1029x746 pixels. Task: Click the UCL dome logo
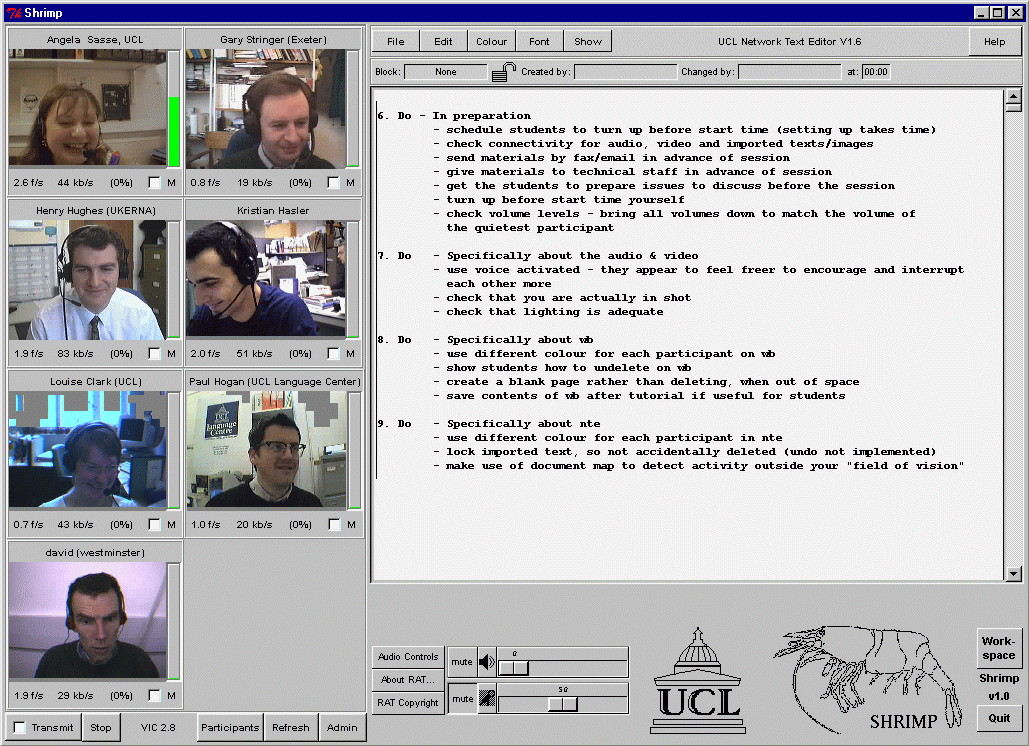pyautogui.click(x=698, y=680)
